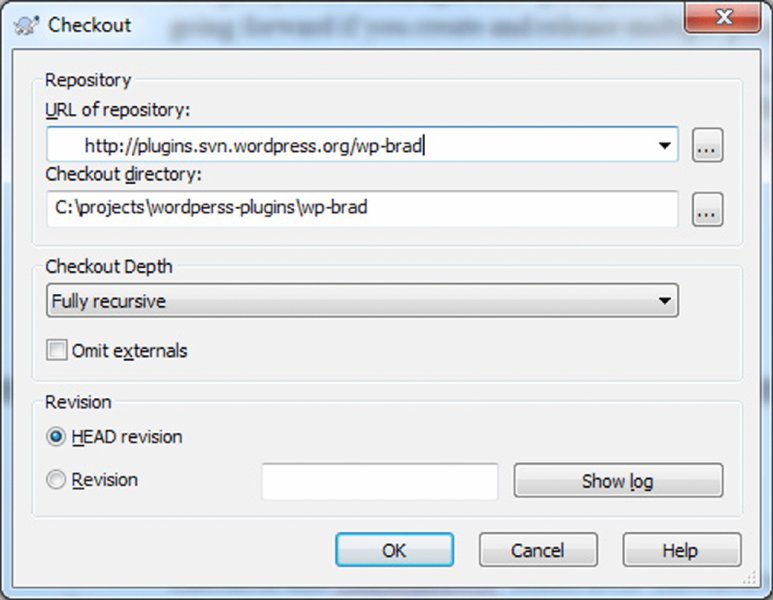Click the revision number input box

point(380,481)
